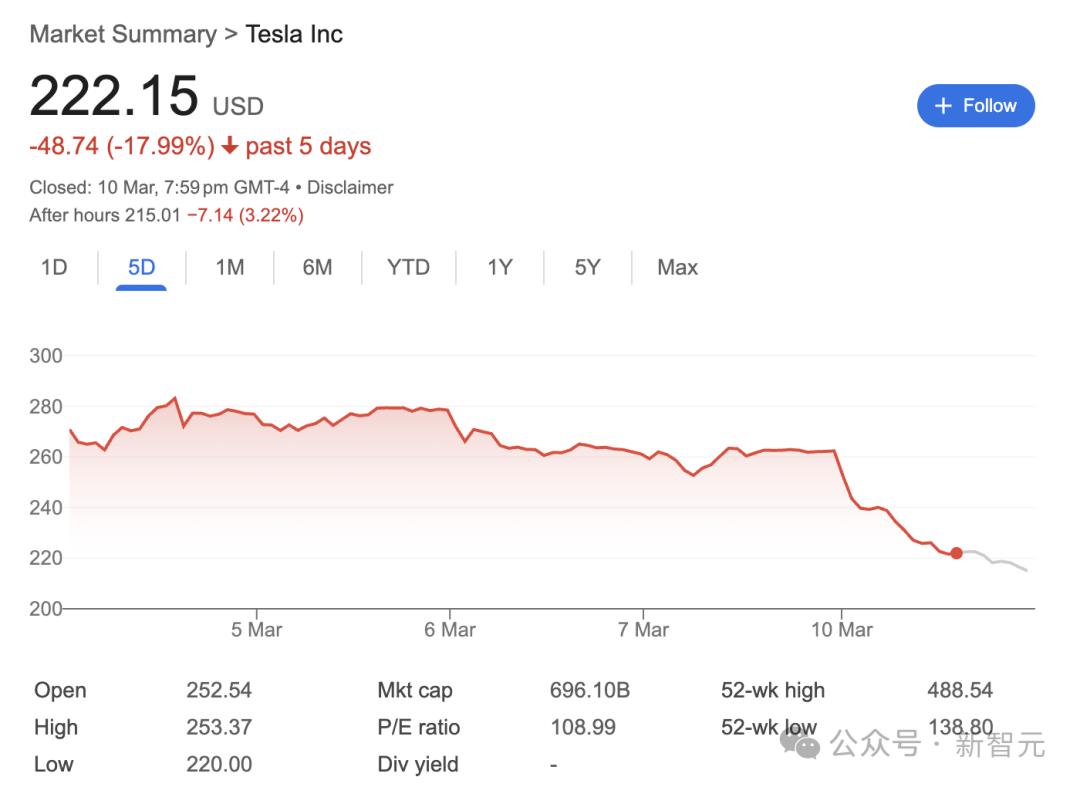Open the 5Y chart view
The width and height of the screenshot is (1080, 787).
(587, 267)
